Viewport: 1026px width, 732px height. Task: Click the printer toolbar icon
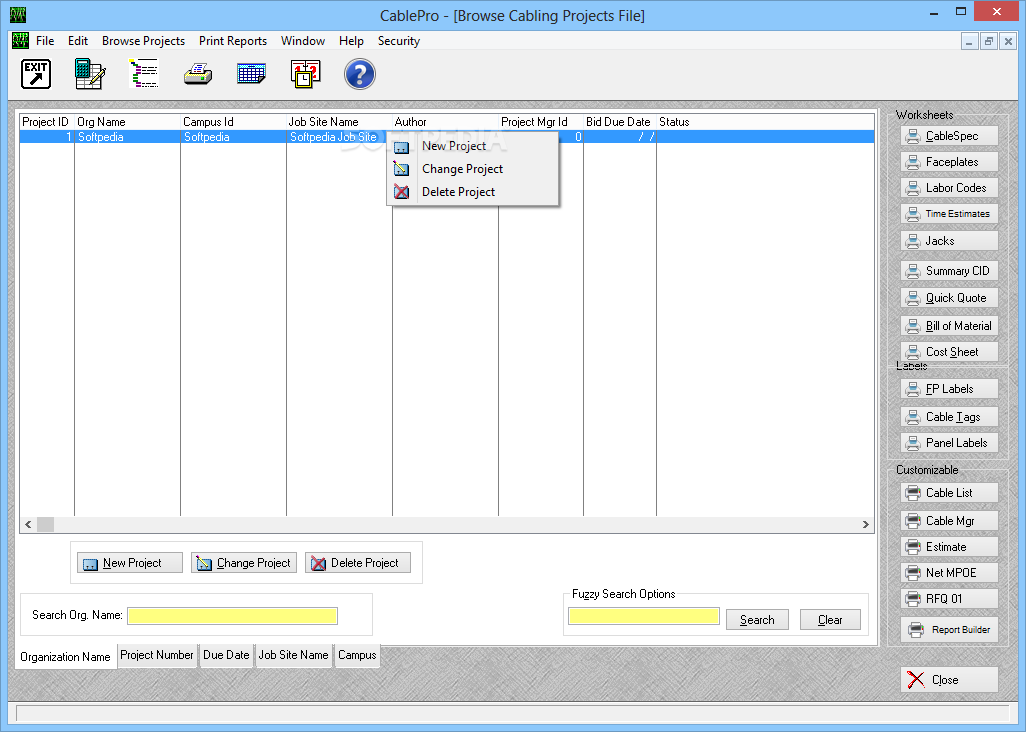pos(198,74)
